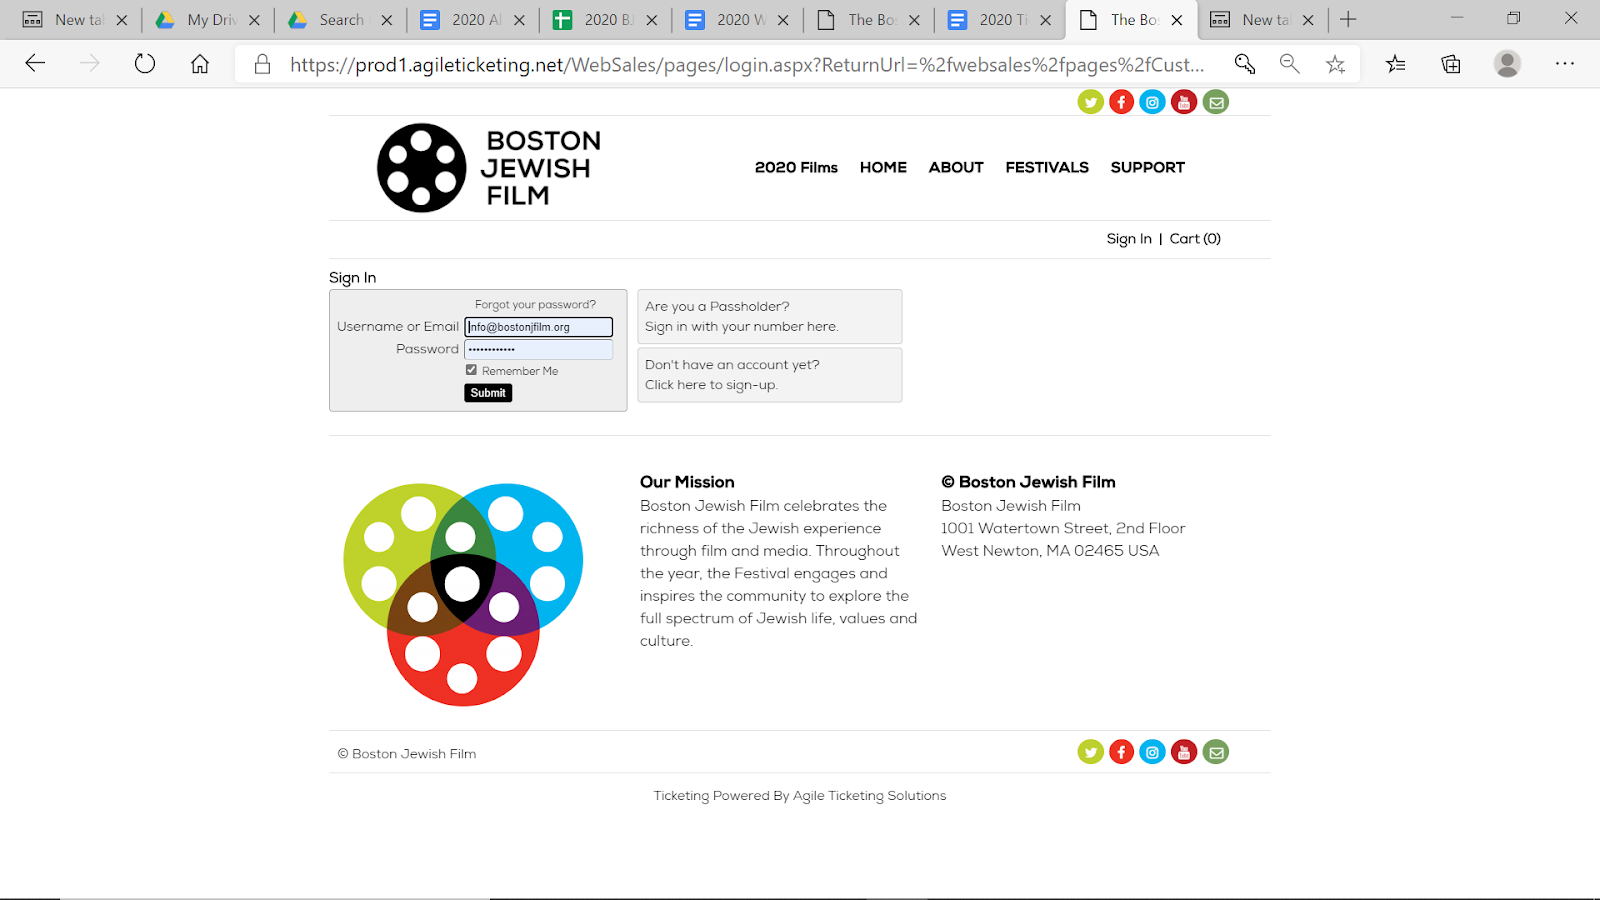The width and height of the screenshot is (1600, 900).
Task: Click the 'Our Mission' heading
Action: (x=687, y=482)
